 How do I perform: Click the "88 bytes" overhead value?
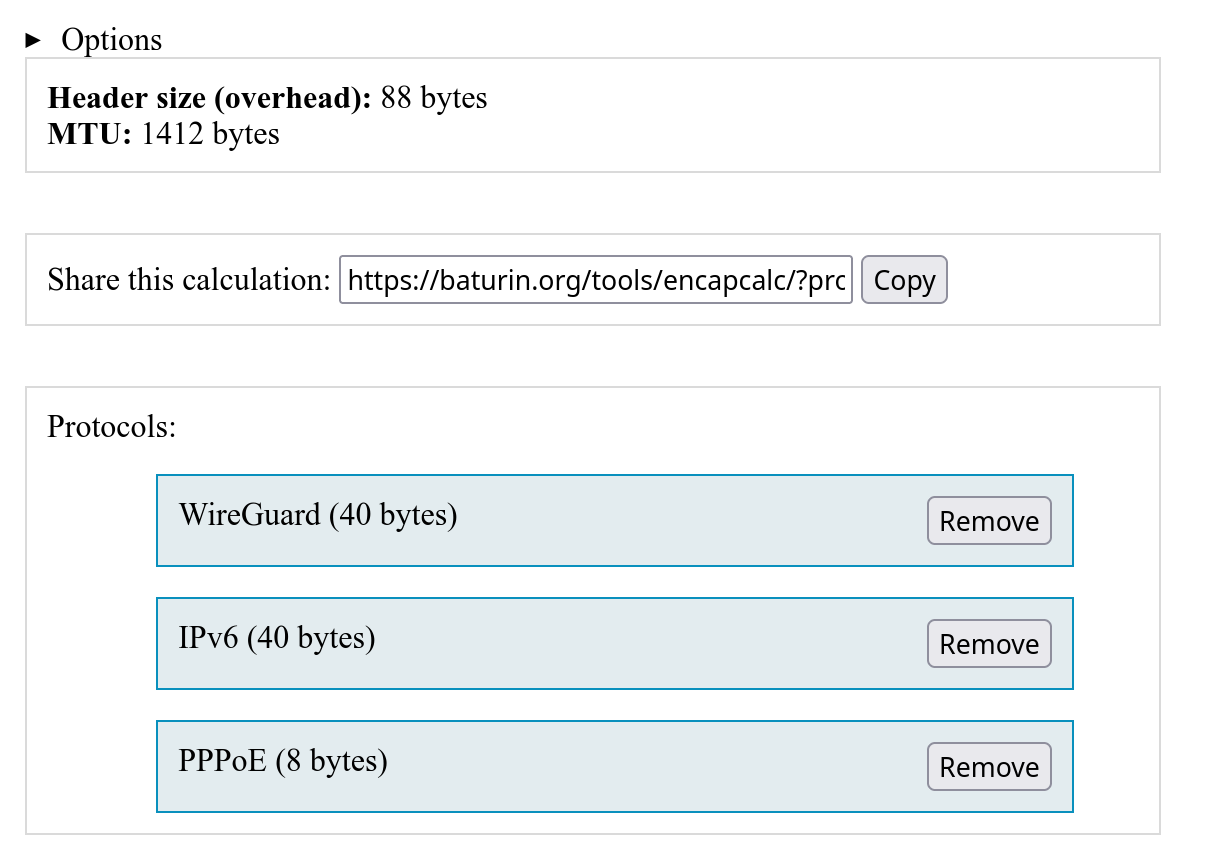434,98
